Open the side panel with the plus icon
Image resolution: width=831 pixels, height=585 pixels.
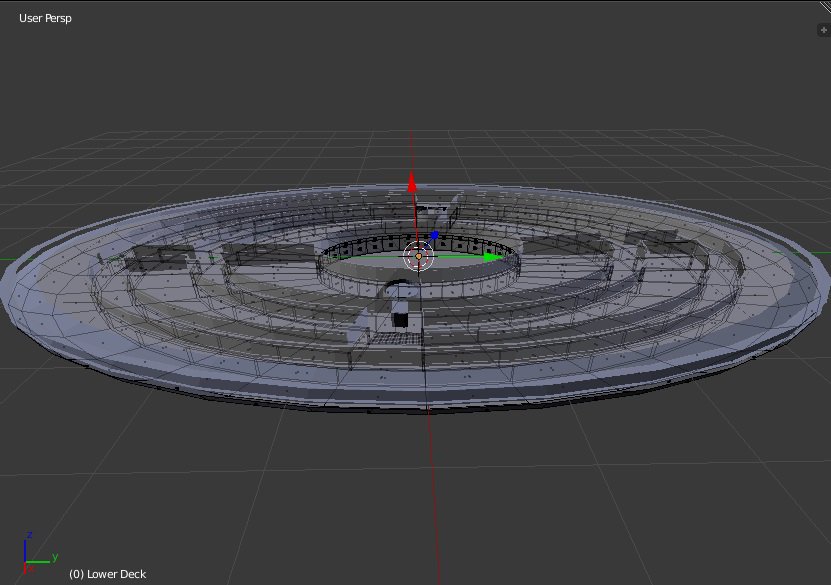[824, 30]
